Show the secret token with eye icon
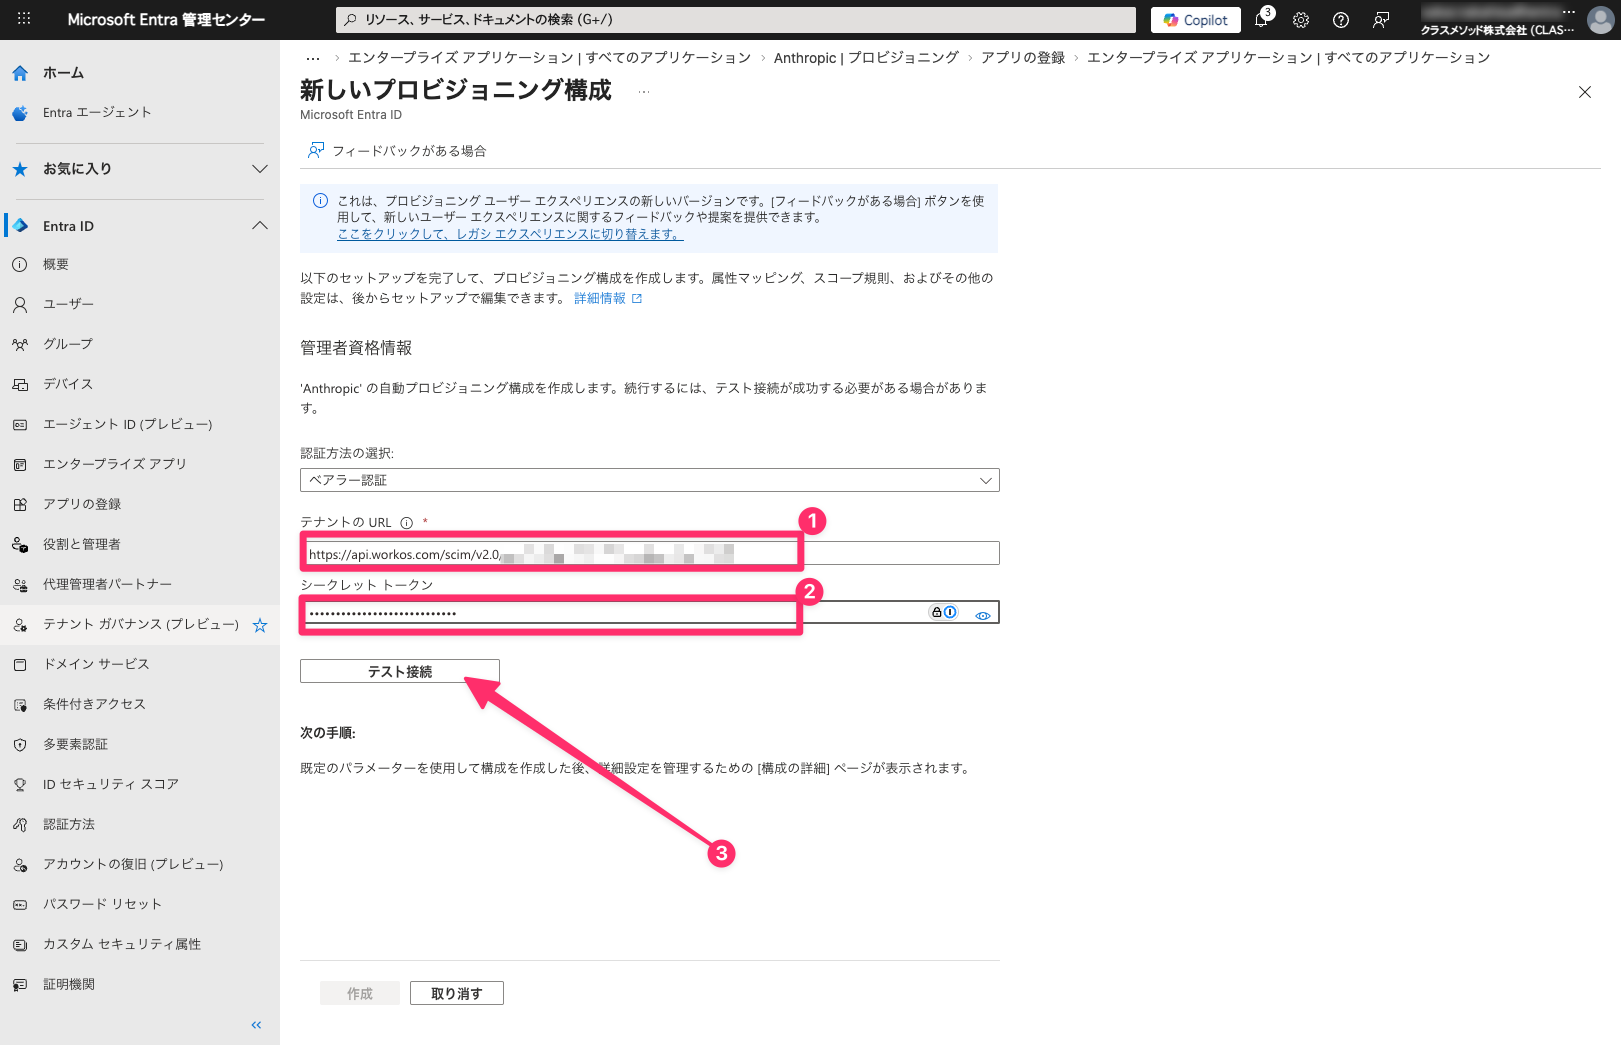This screenshot has height=1045, width=1621. click(x=983, y=615)
